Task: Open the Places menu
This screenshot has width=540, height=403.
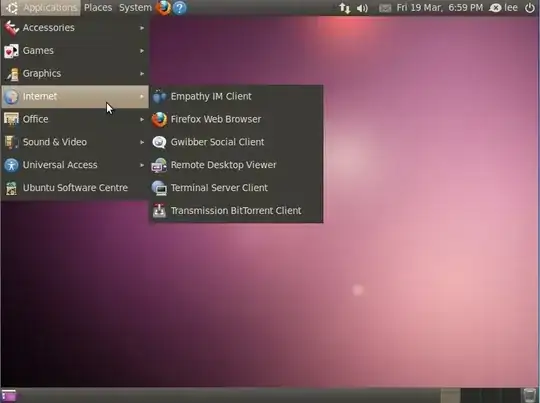Action: [x=98, y=8]
